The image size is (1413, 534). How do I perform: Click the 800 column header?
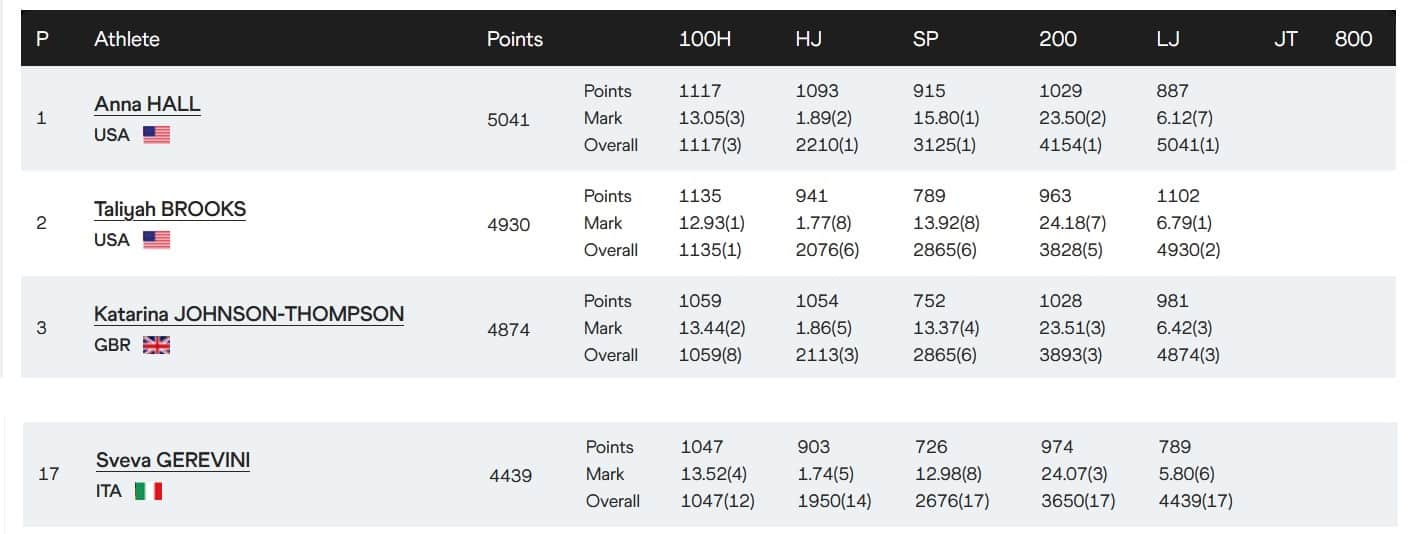1353,39
